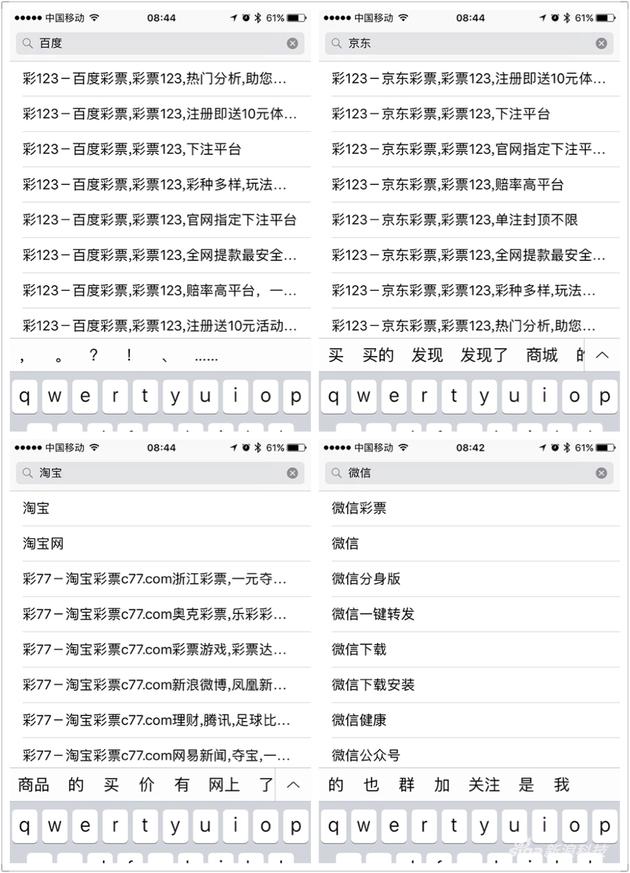Select the 百度 suggestion ending in 官网指定下注平台

tap(160, 219)
